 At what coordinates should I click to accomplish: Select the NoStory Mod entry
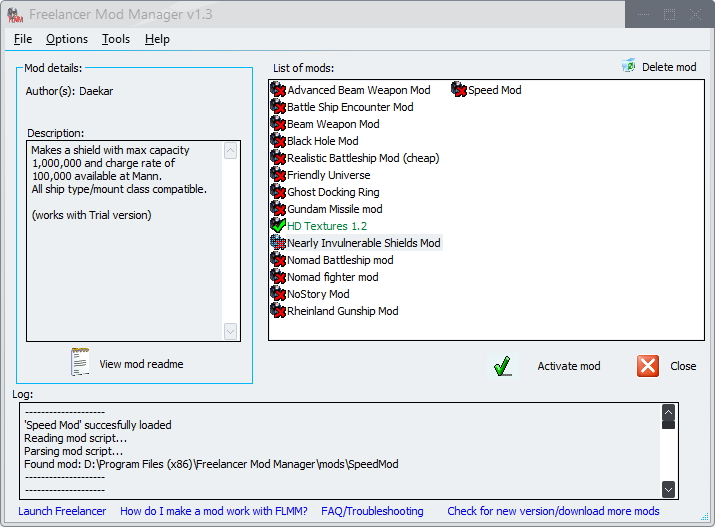(x=318, y=294)
